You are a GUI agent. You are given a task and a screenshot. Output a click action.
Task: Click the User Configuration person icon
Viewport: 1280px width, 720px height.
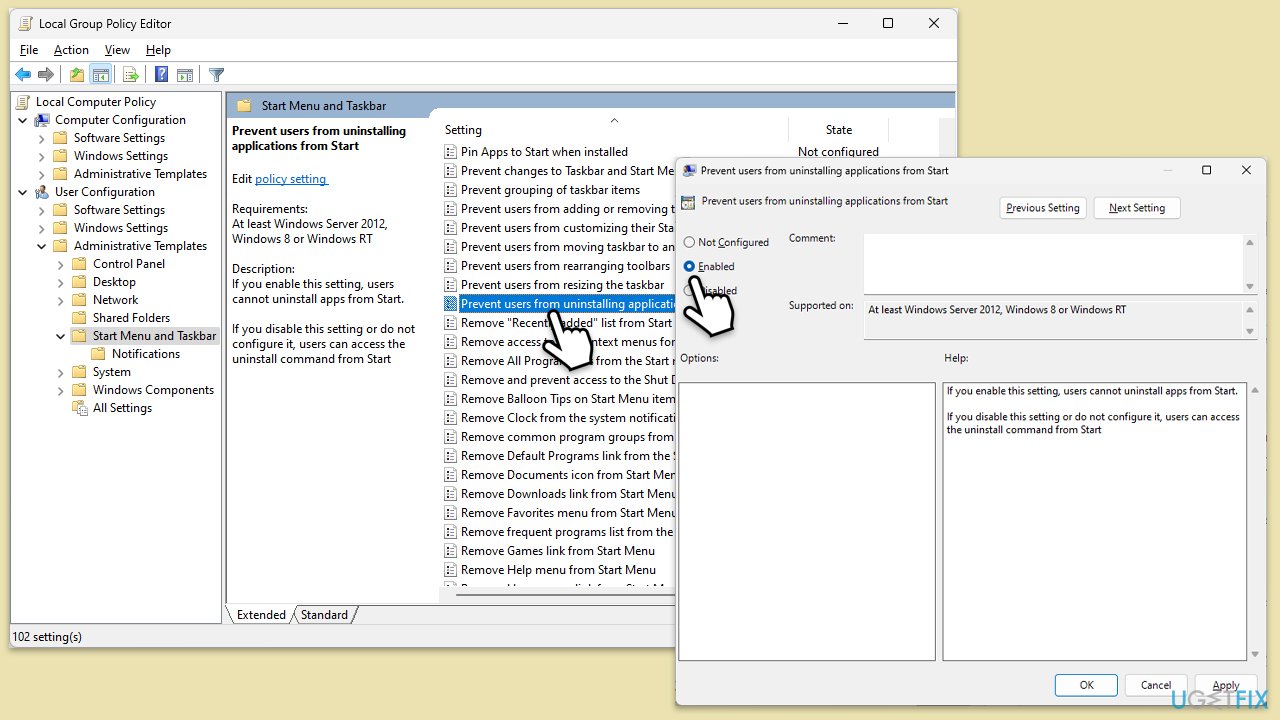(x=42, y=192)
